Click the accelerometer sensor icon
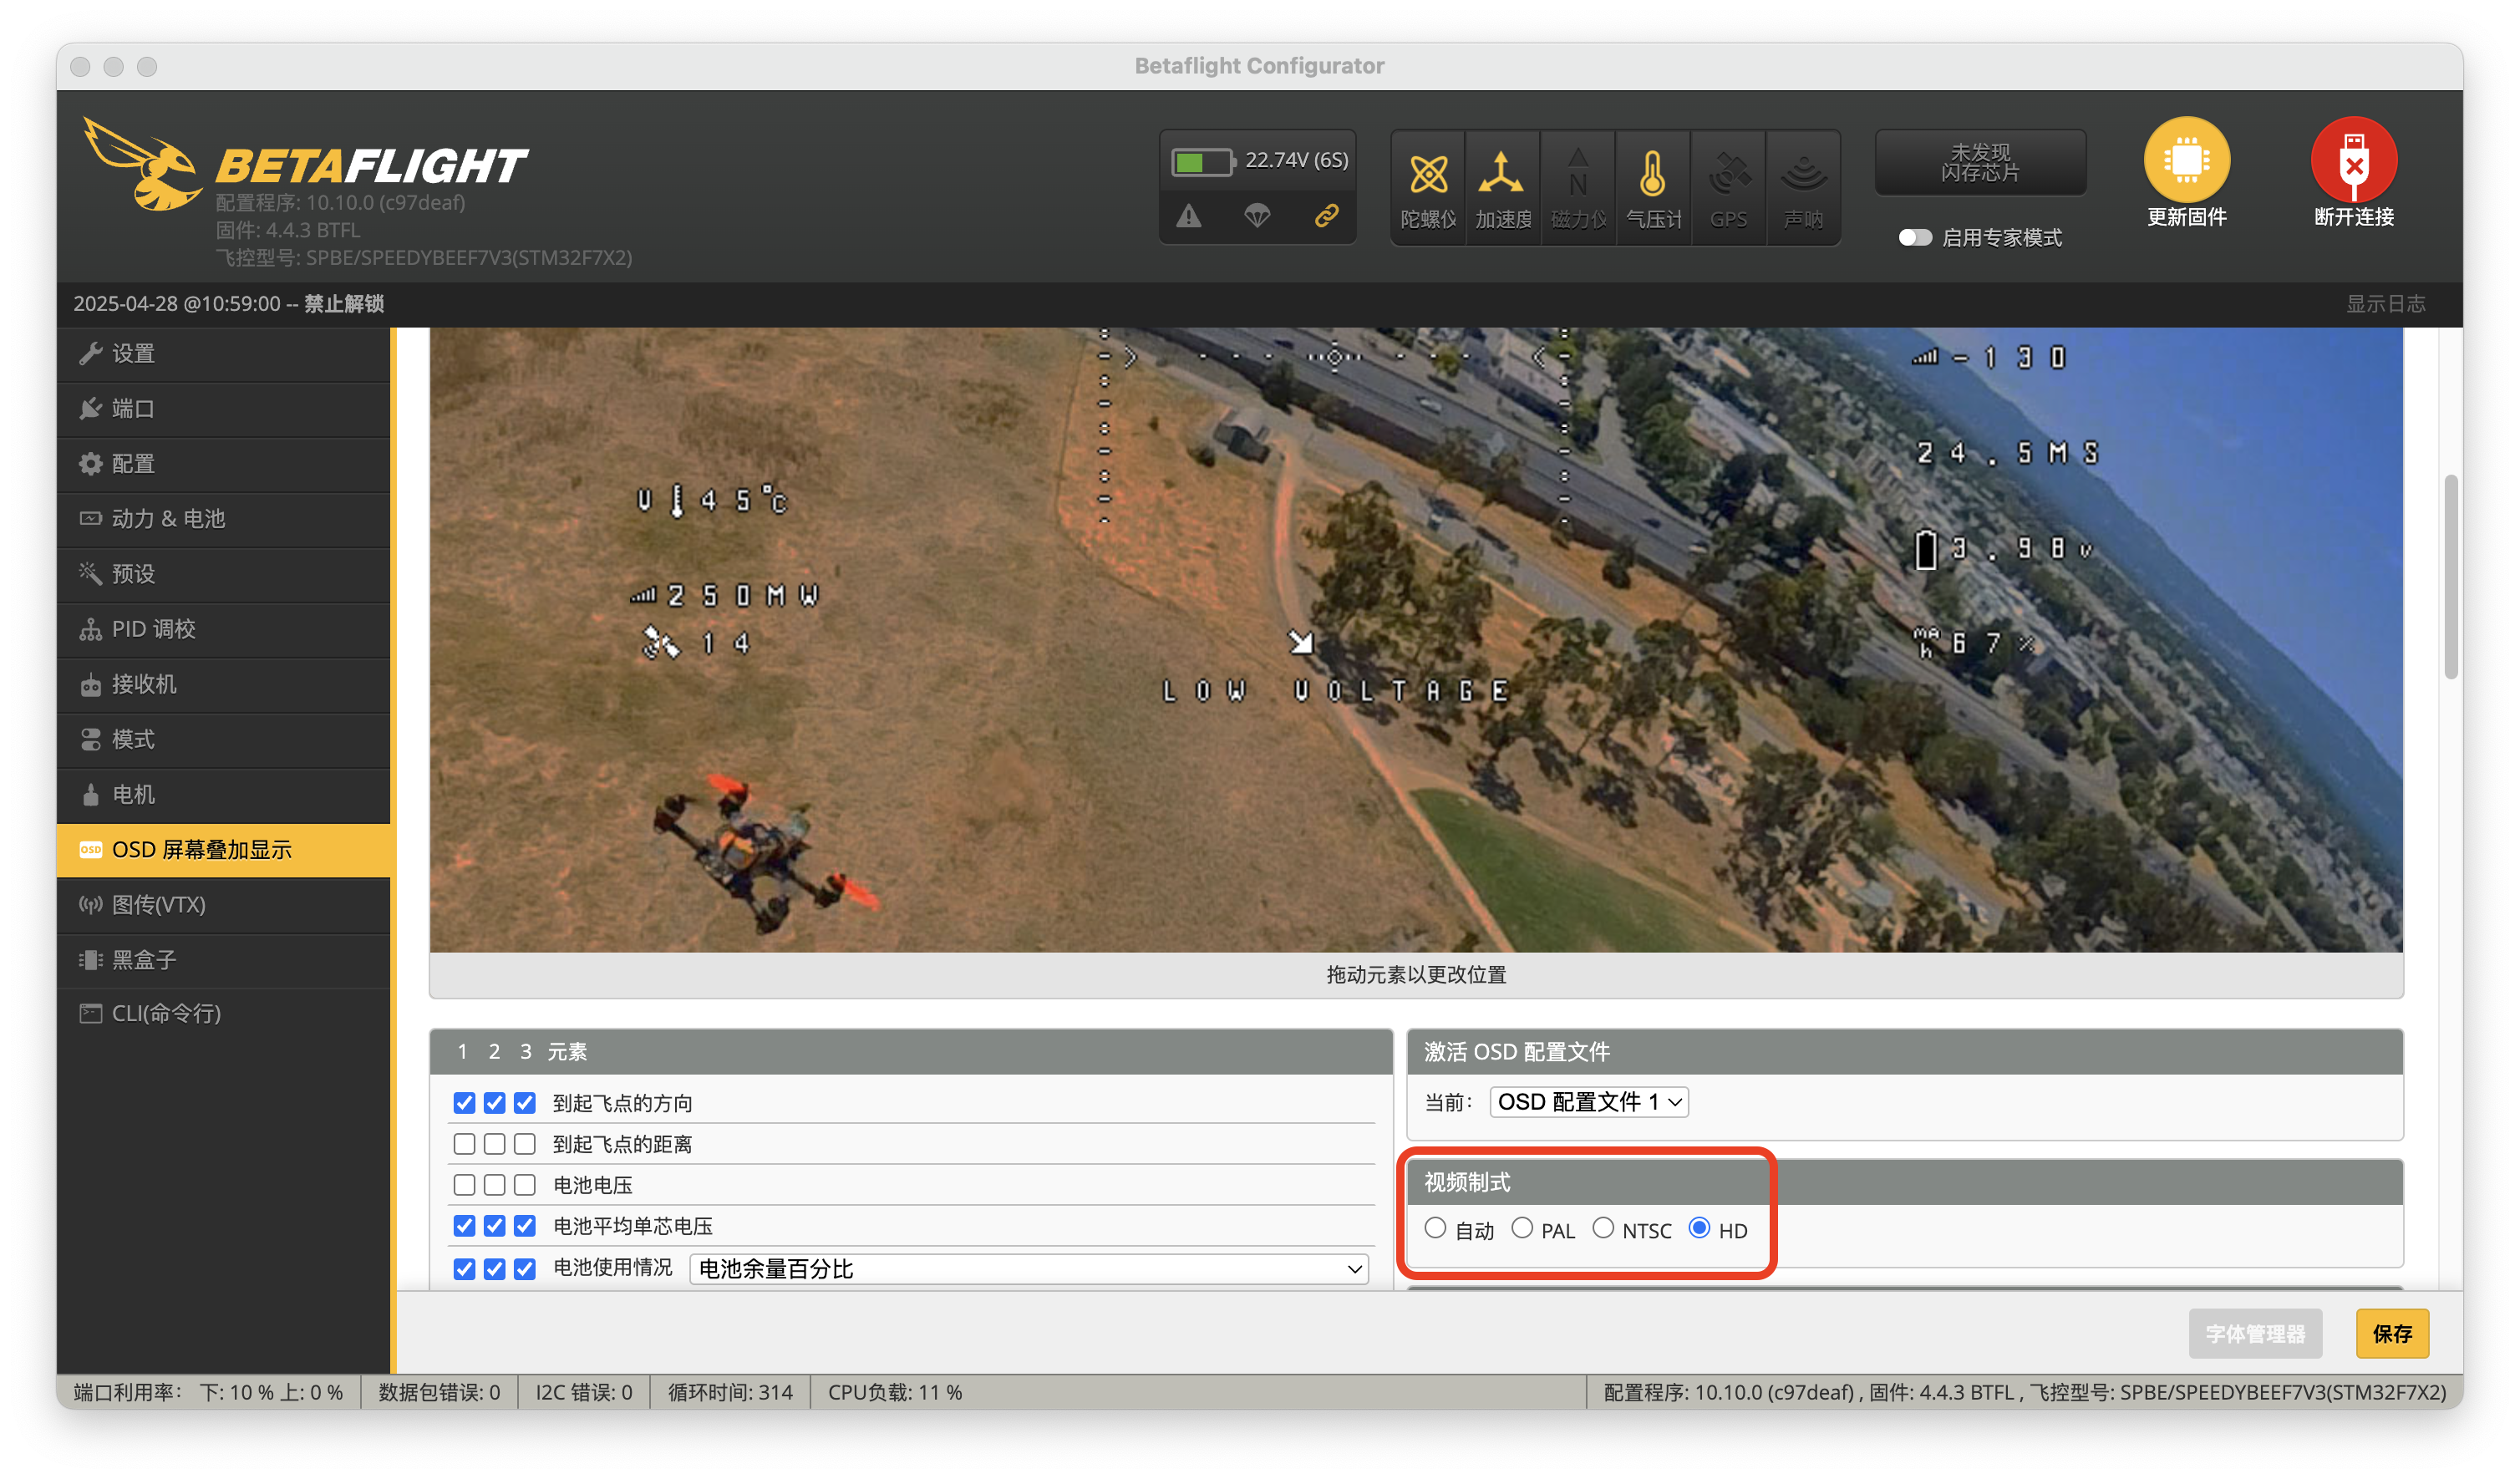 (x=1502, y=175)
